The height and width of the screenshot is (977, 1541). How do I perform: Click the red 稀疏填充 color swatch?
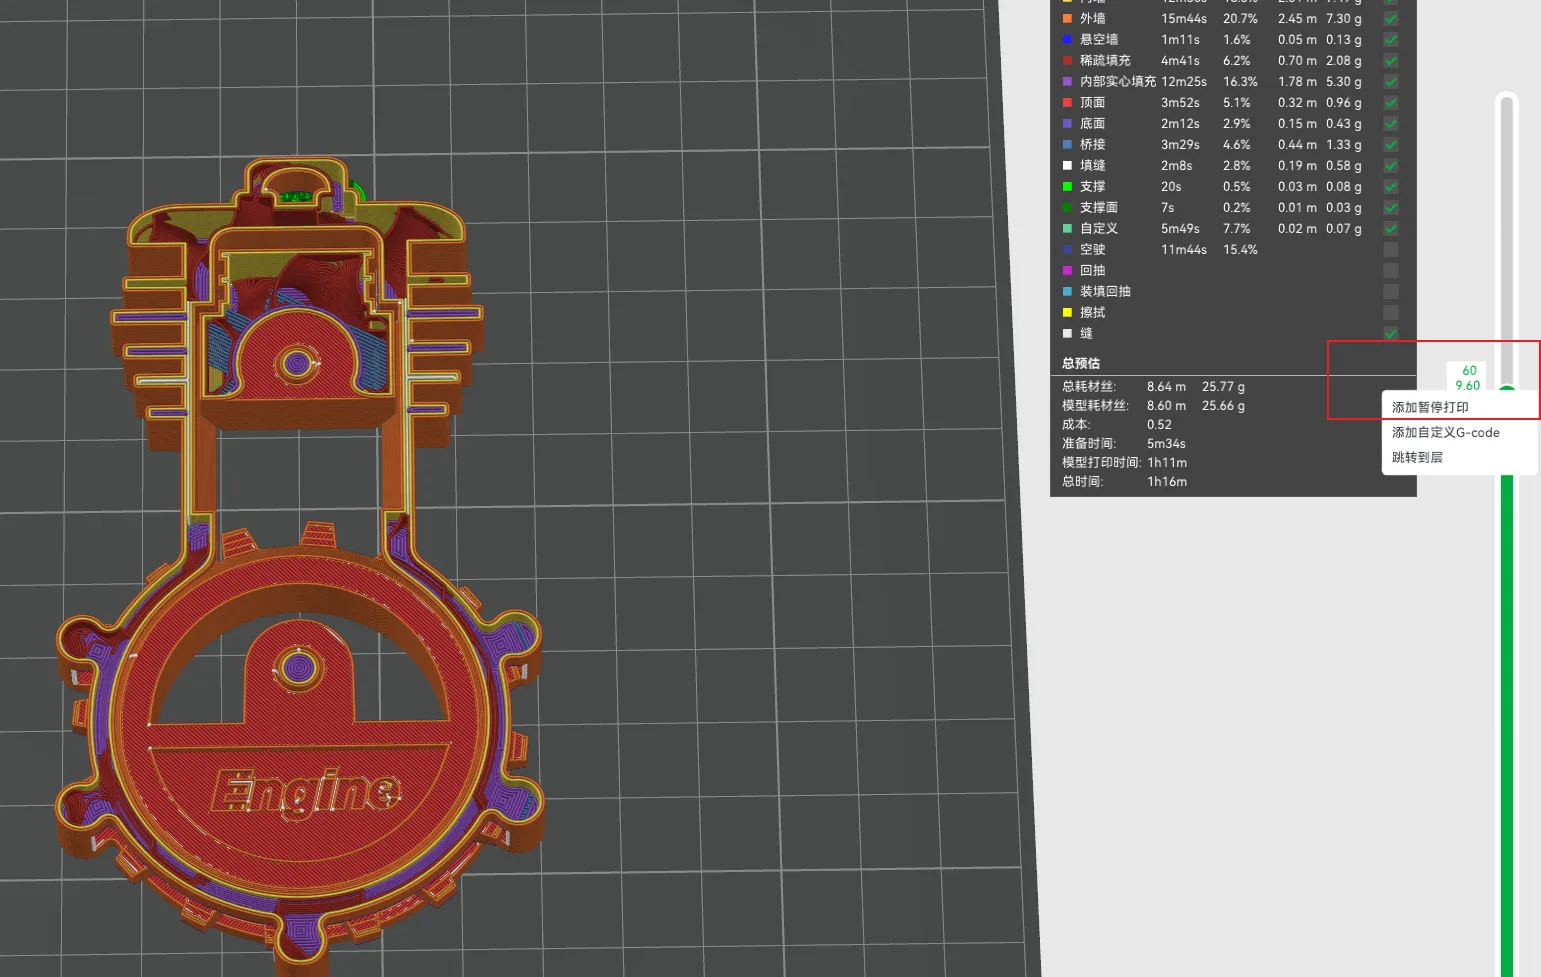point(1068,60)
